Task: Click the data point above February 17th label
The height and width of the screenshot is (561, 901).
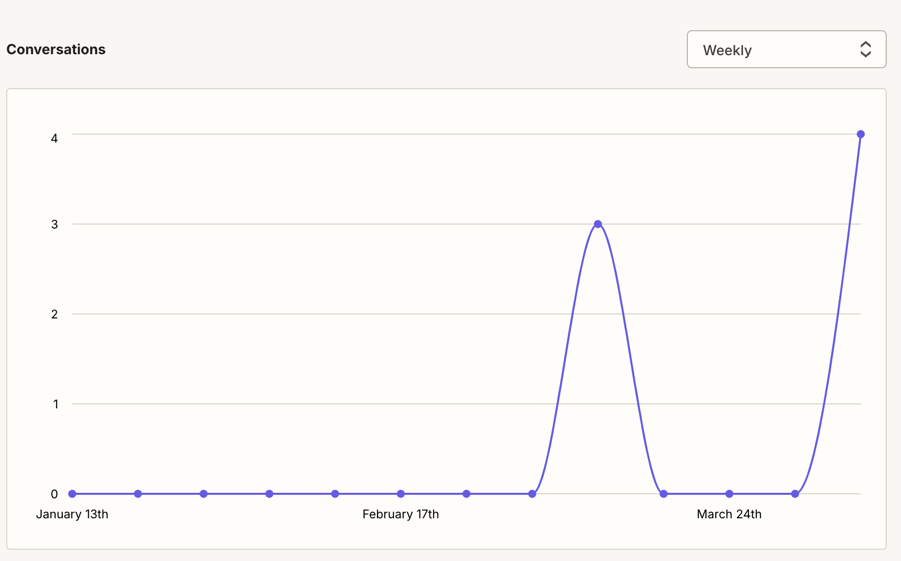Action: tap(401, 494)
